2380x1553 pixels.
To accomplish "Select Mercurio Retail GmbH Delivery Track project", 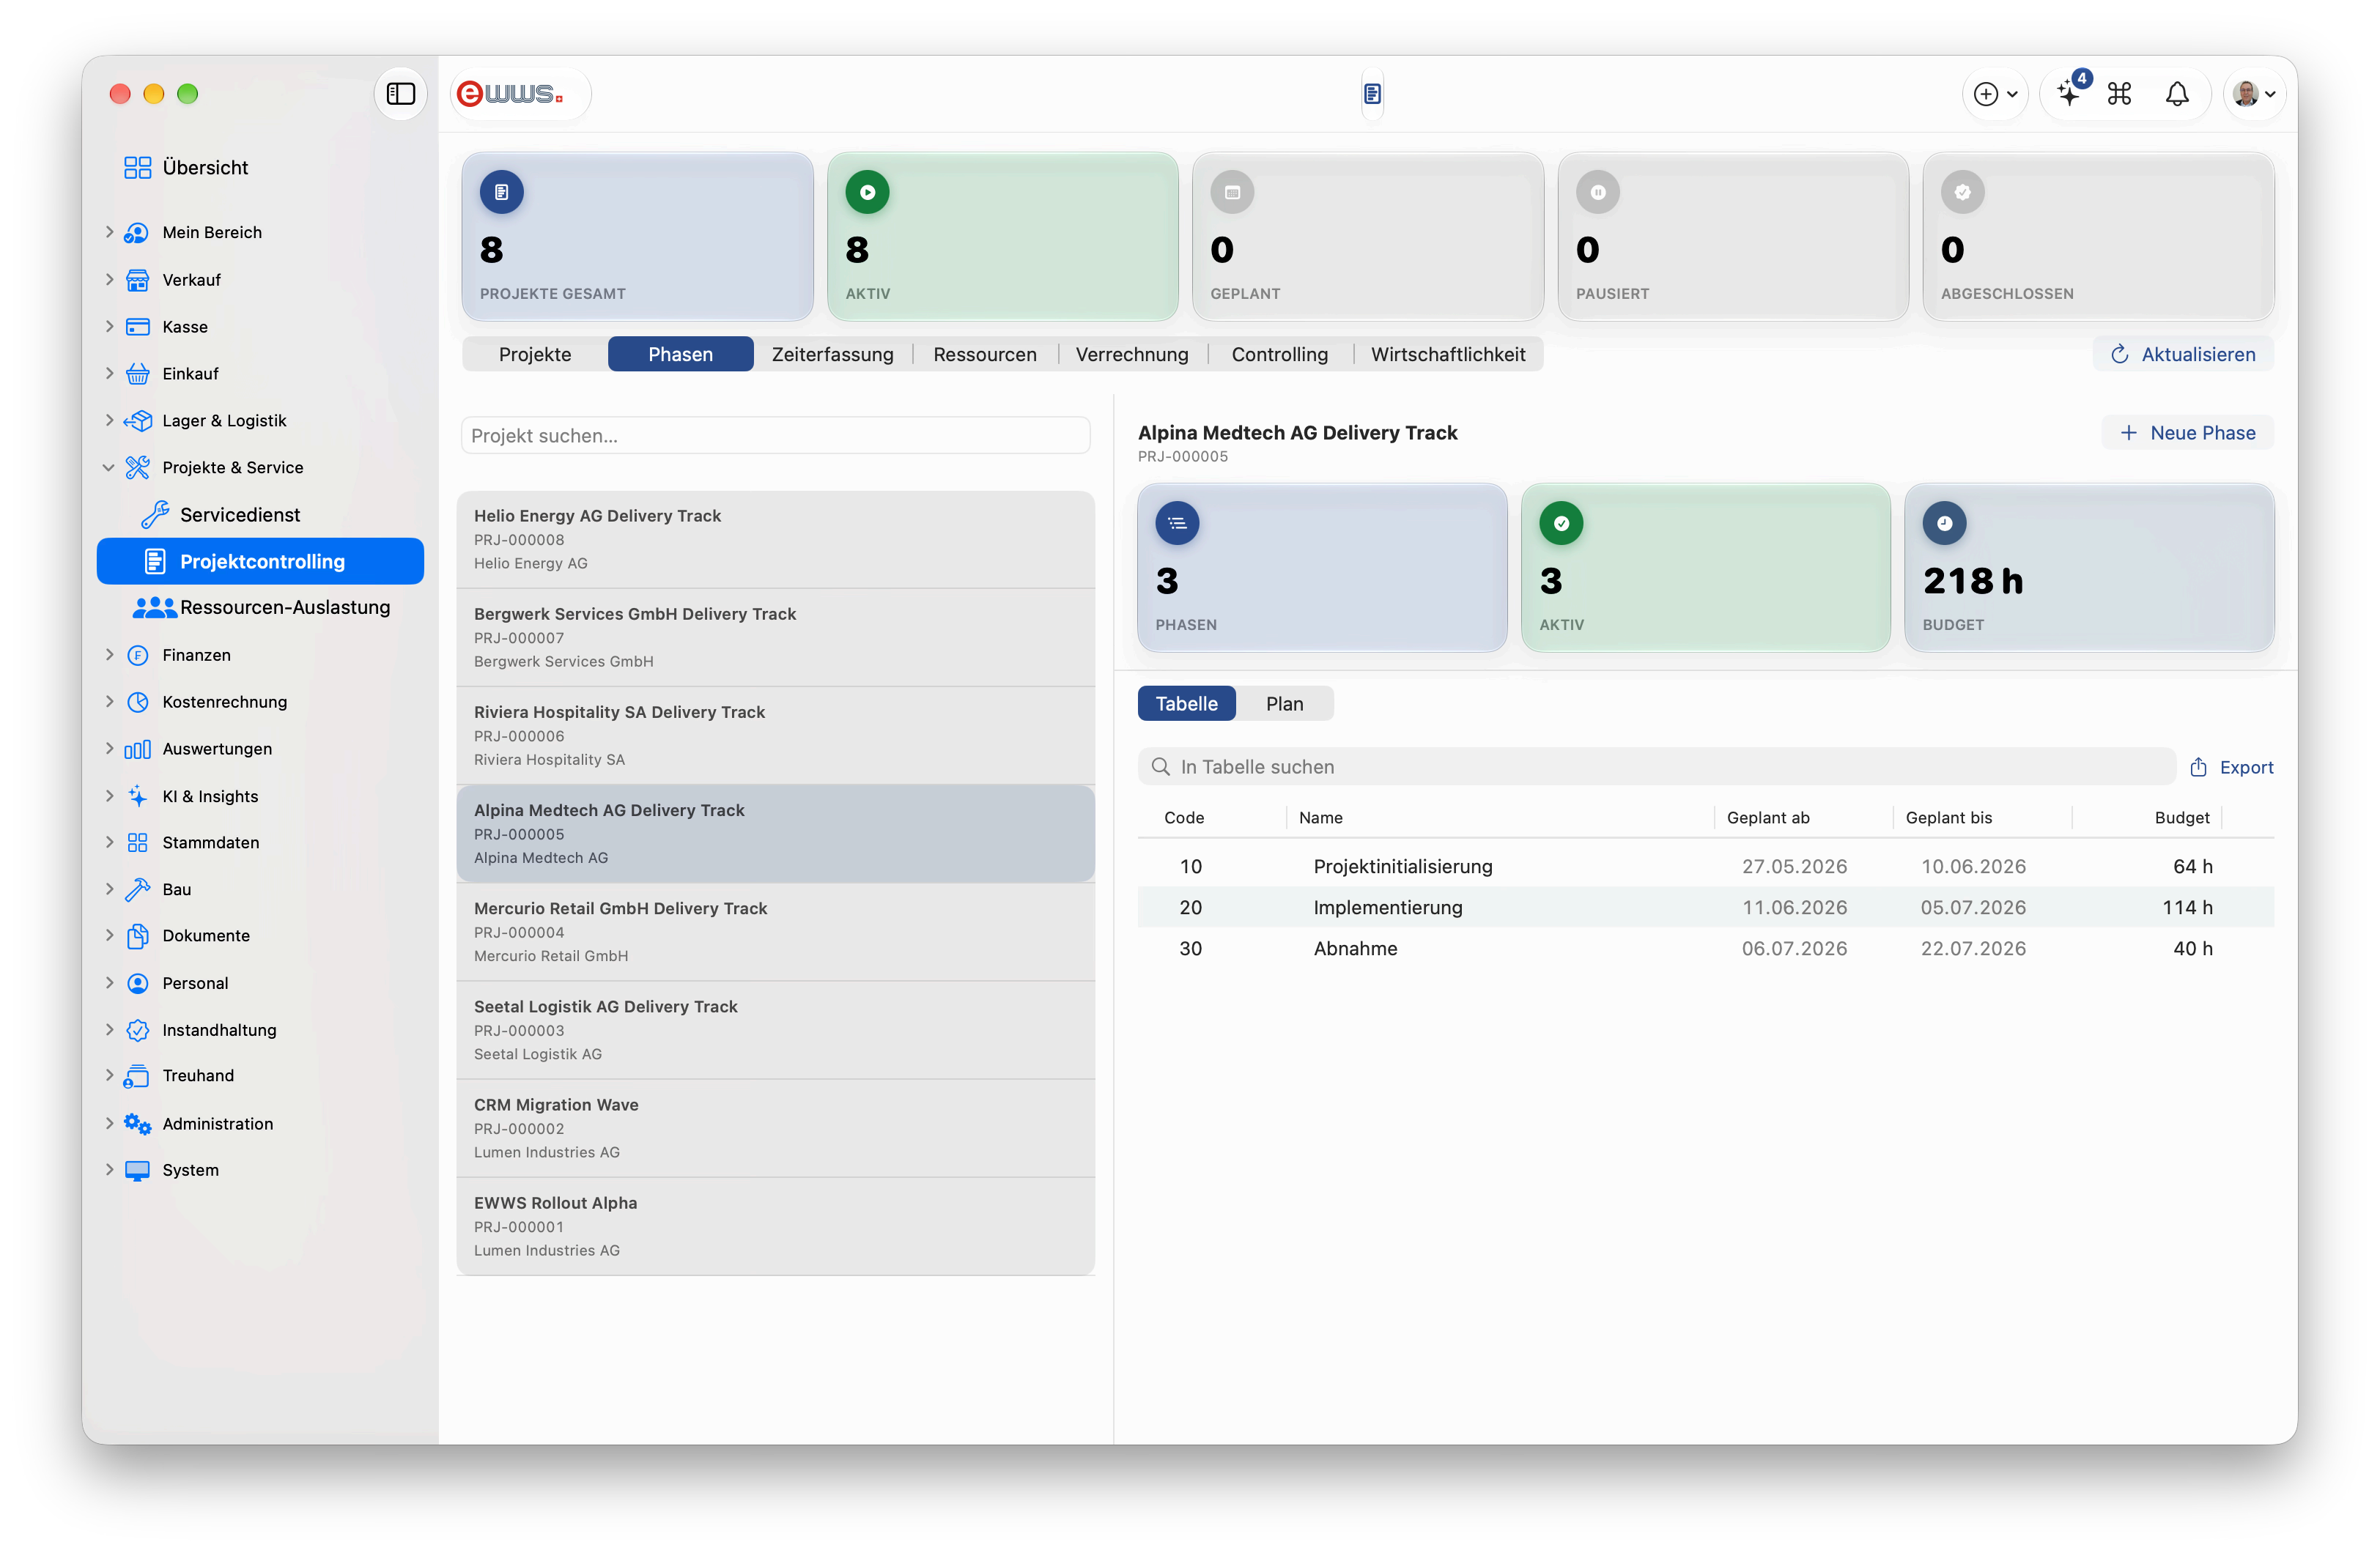I will tap(775, 932).
